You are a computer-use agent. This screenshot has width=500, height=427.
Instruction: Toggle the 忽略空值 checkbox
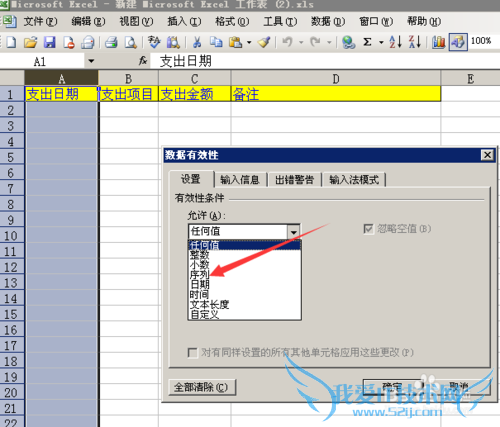tap(368, 229)
